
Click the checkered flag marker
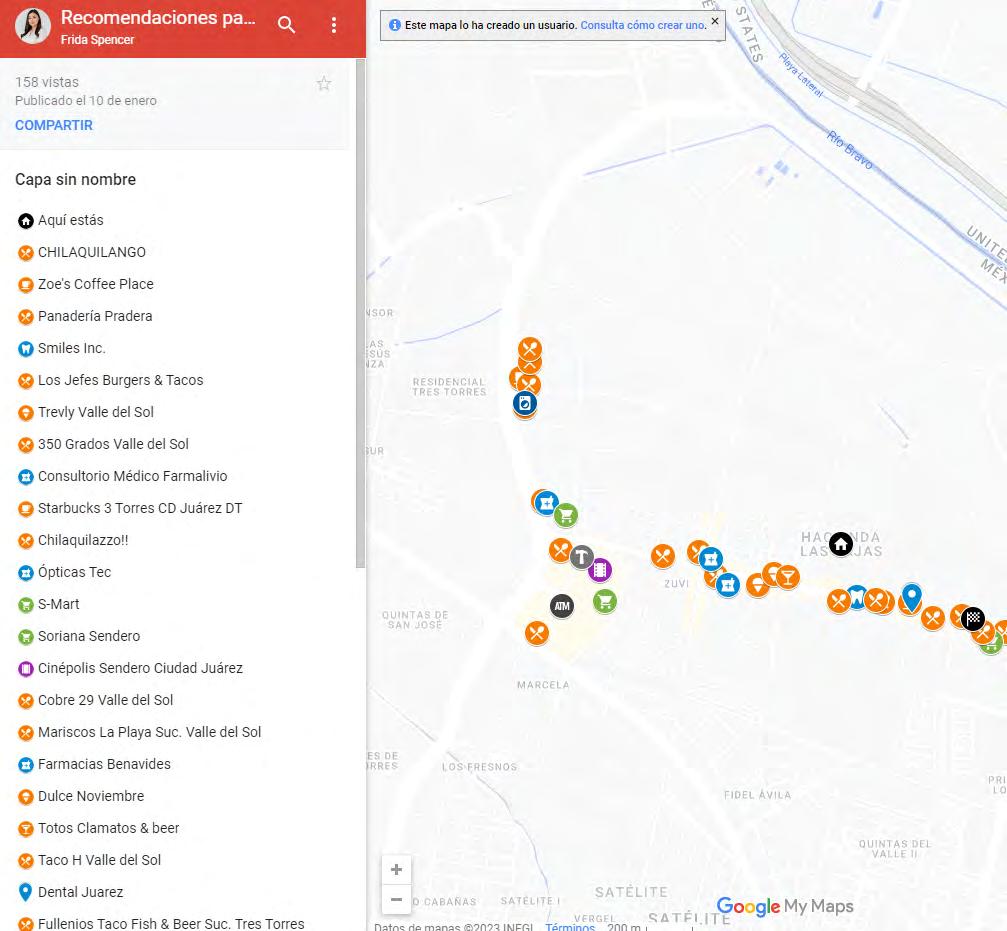point(973,618)
